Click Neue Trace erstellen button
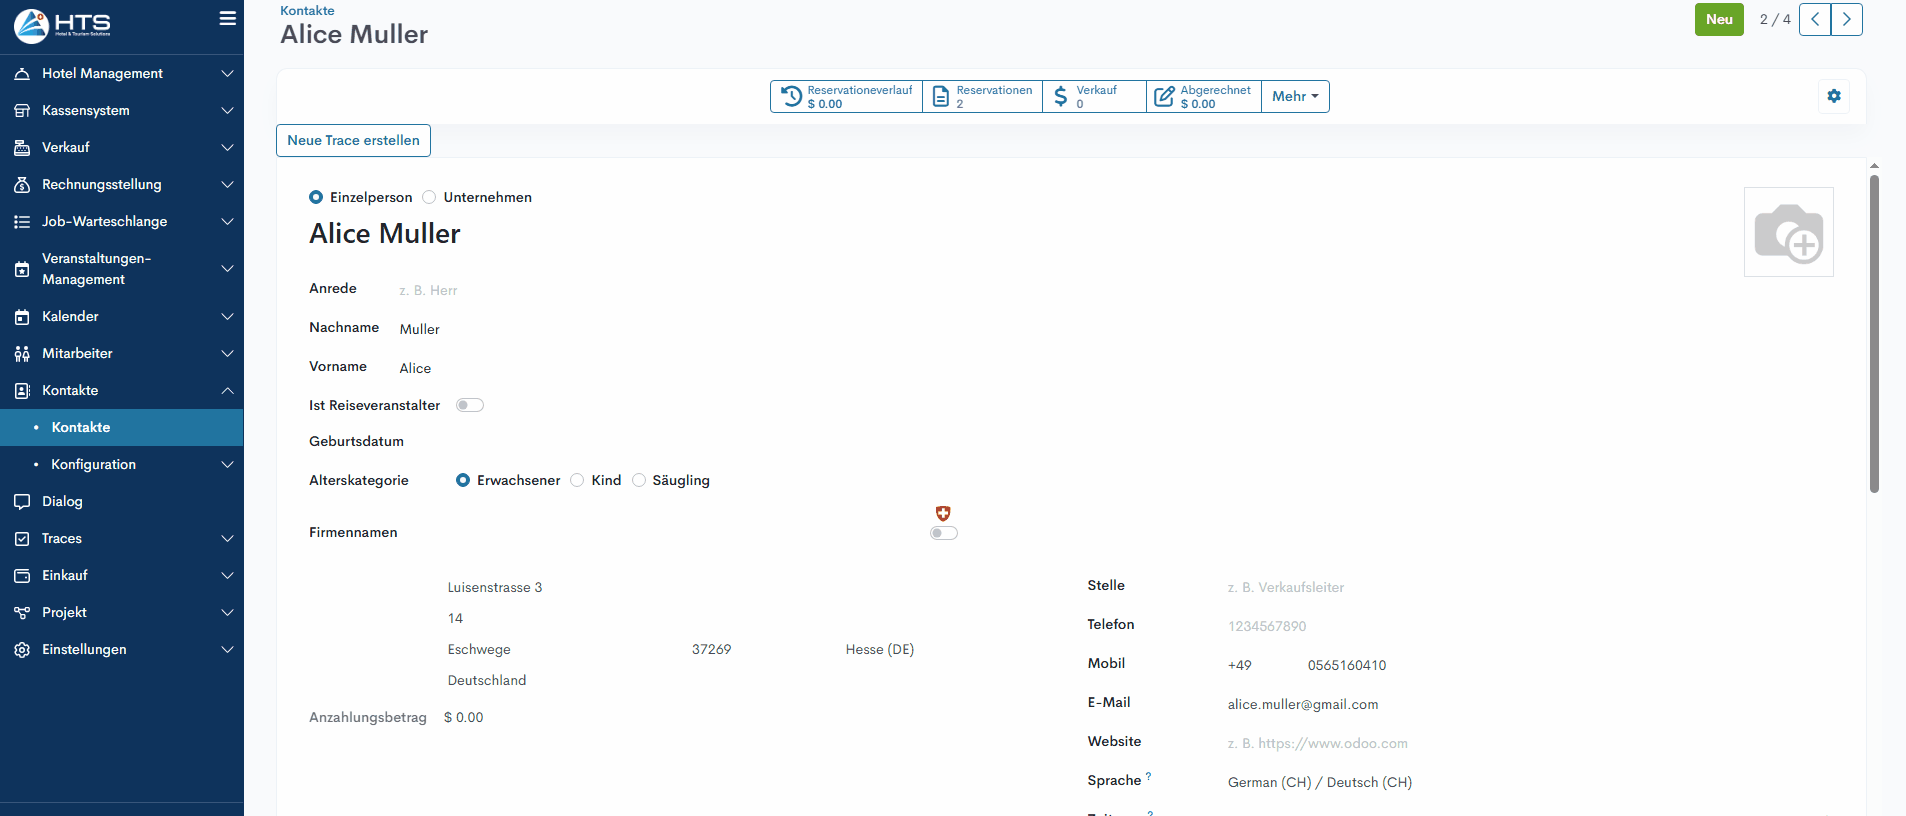 [x=353, y=140]
